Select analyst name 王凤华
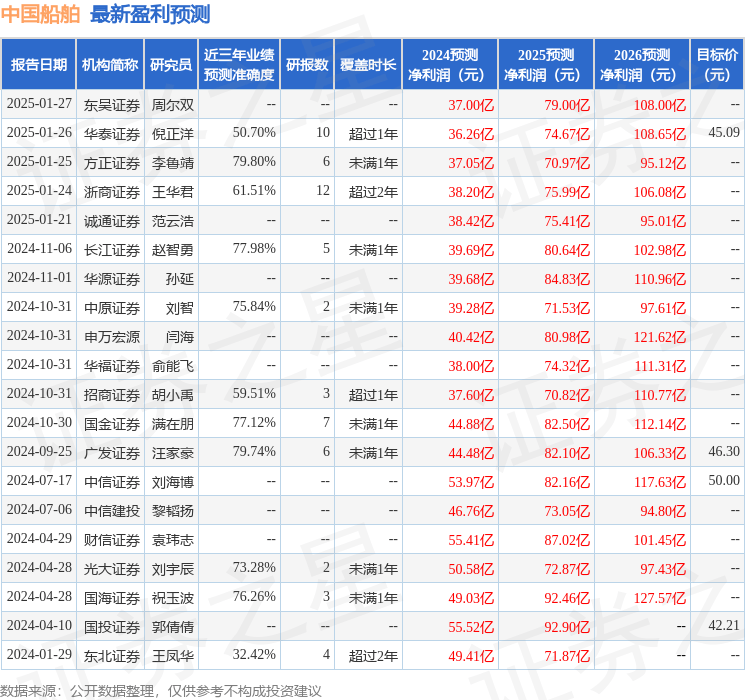The height and width of the screenshot is (700, 745). coord(173,656)
